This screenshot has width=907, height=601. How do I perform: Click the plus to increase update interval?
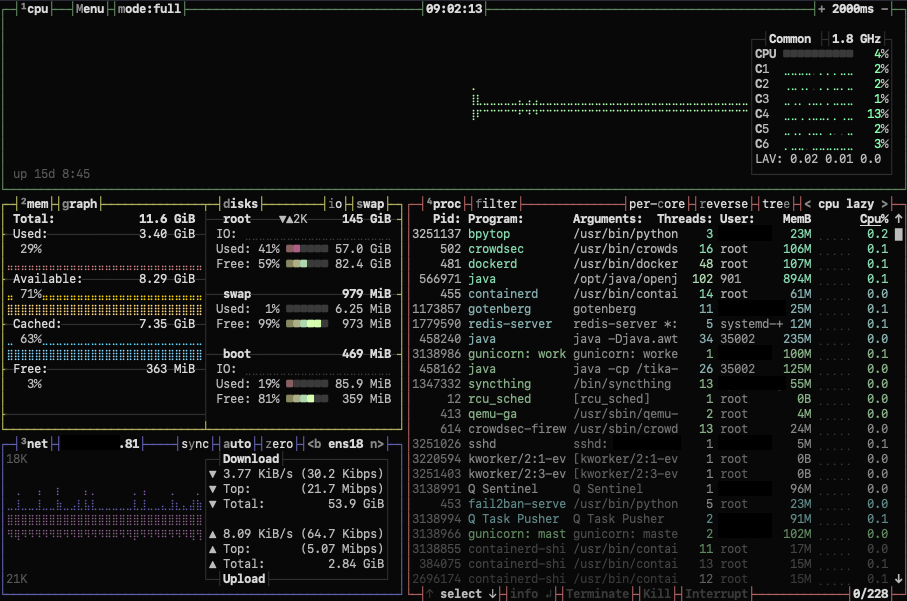pos(821,9)
